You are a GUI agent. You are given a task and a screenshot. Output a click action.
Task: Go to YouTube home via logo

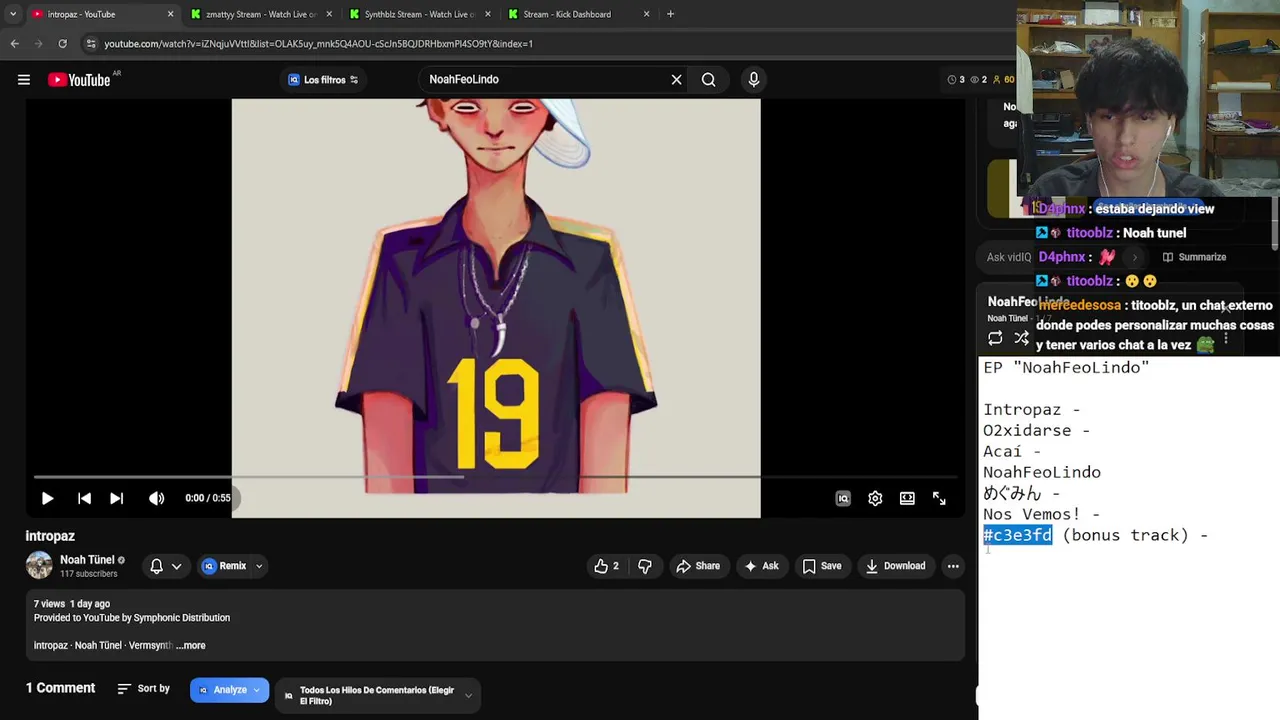pos(80,80)
